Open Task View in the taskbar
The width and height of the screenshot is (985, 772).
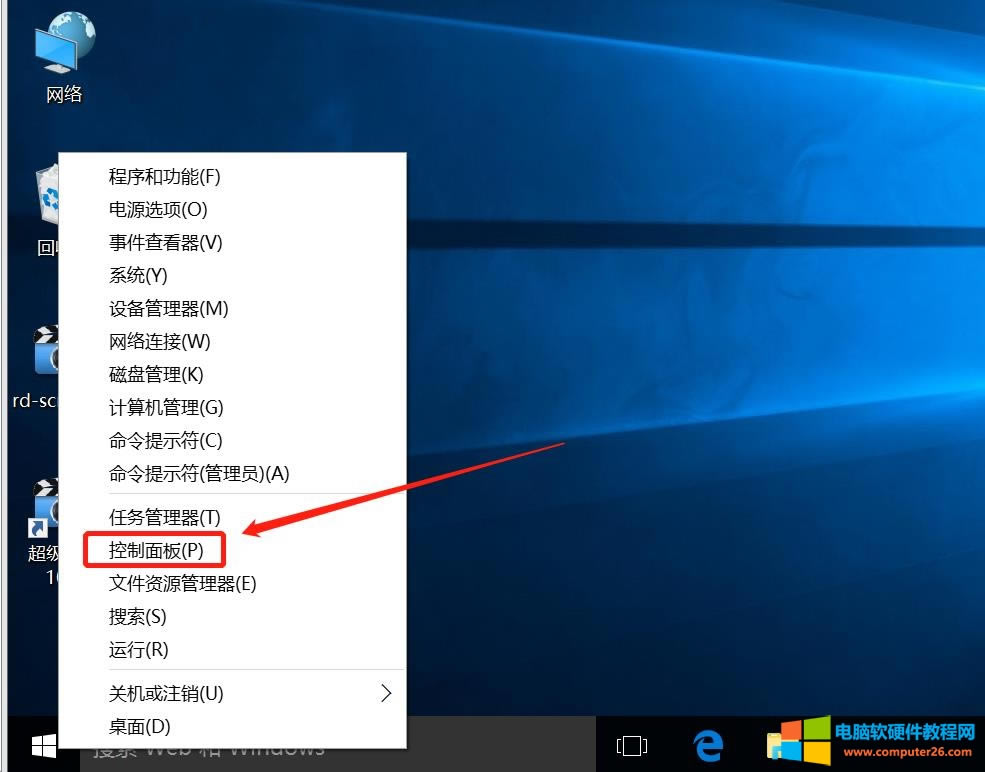[x=632, y=745]
